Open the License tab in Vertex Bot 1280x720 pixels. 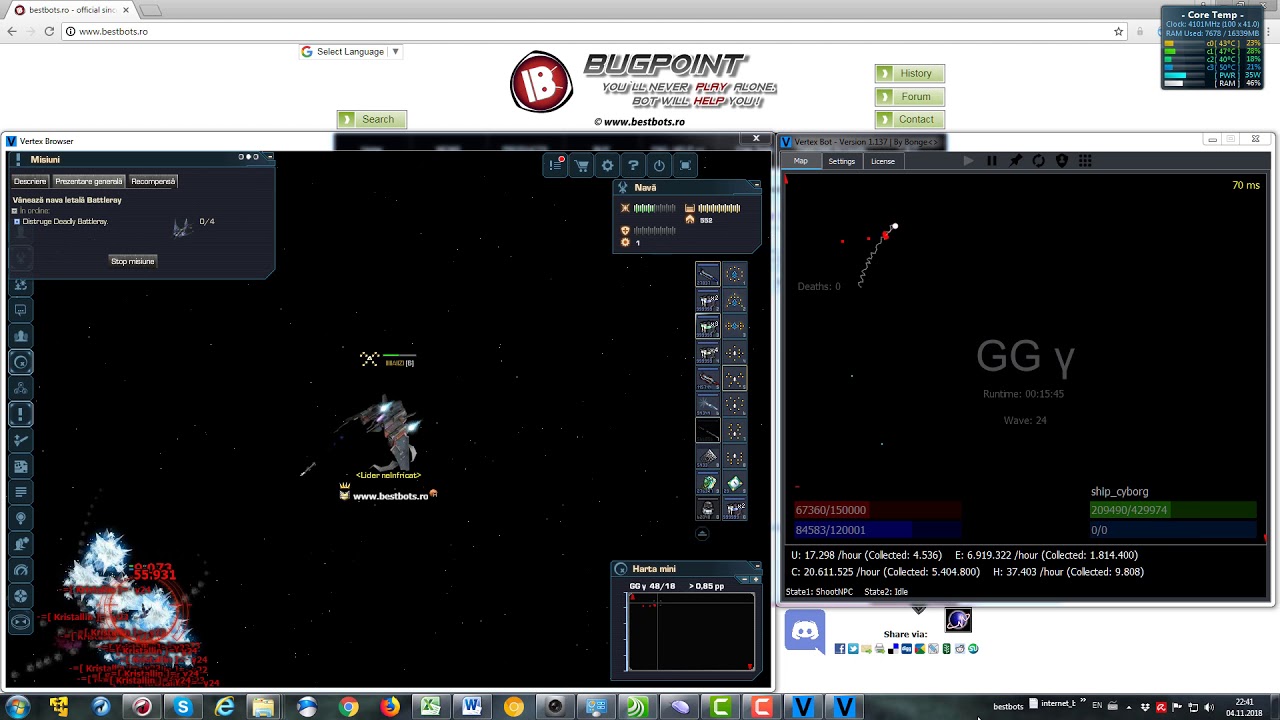883,161
